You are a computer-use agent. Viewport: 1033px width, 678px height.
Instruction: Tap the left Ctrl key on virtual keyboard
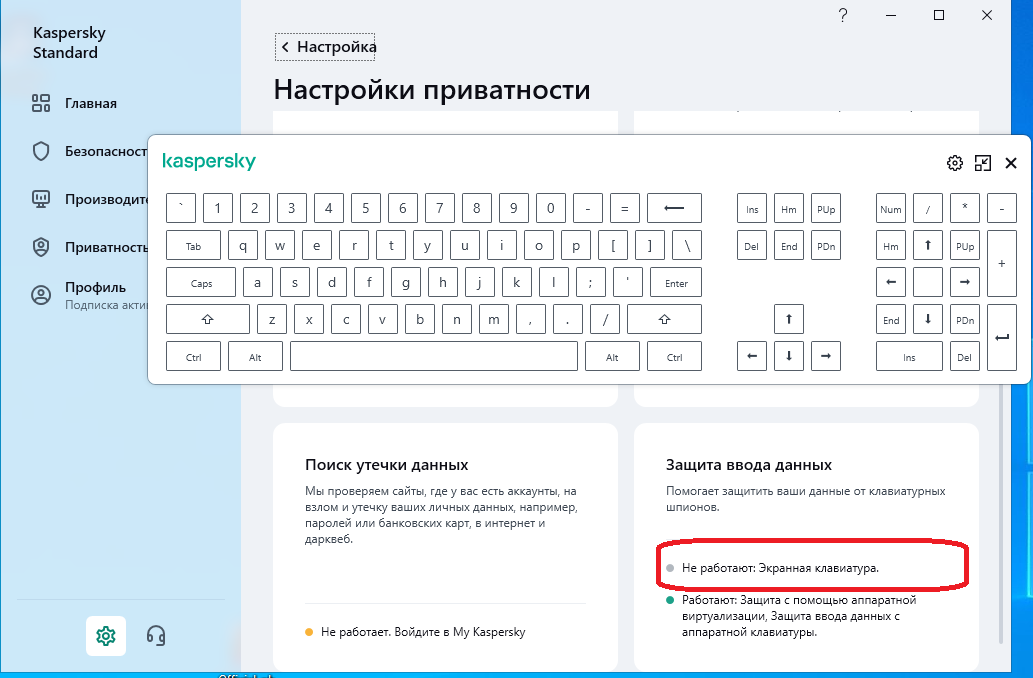pyautogui.click(x=193, y=356)
